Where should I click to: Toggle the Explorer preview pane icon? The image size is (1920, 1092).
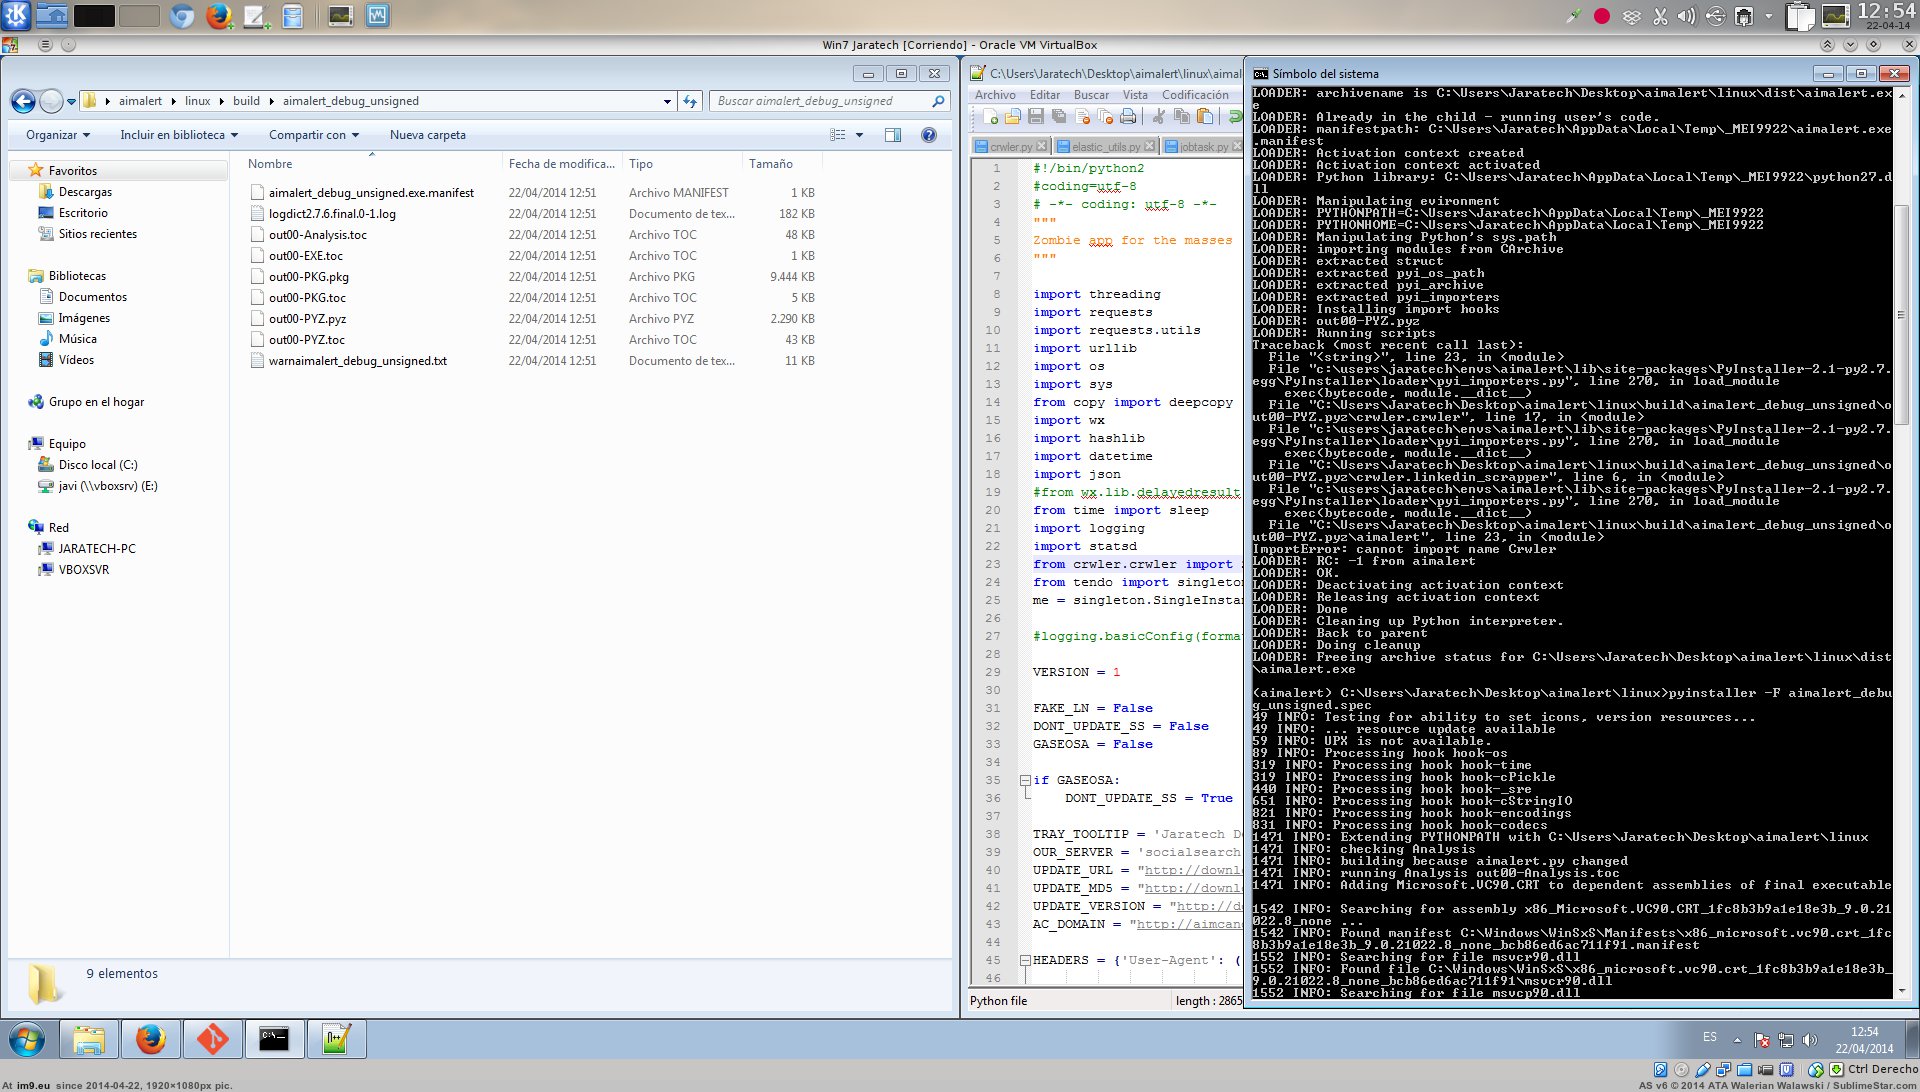point(893,135)
